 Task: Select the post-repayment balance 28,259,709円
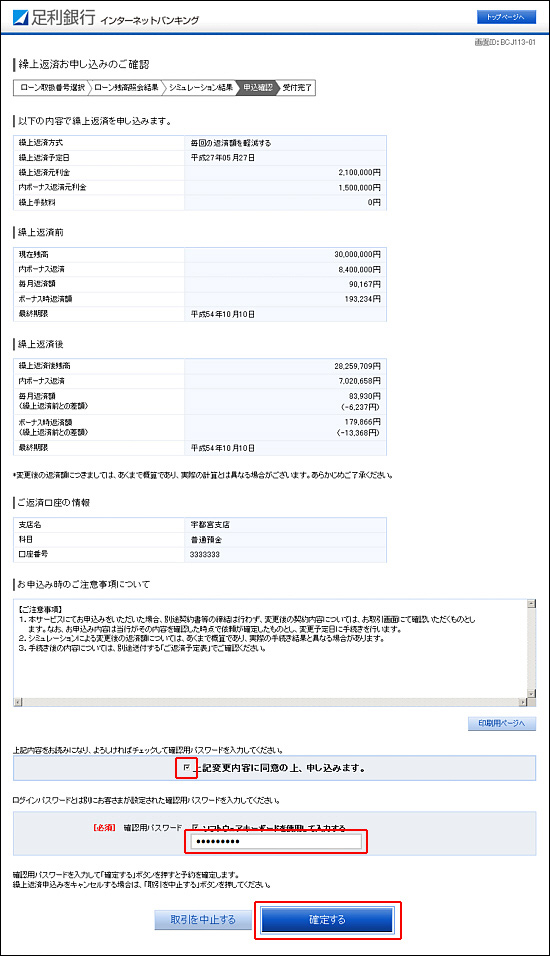click(x=357, y=366)
